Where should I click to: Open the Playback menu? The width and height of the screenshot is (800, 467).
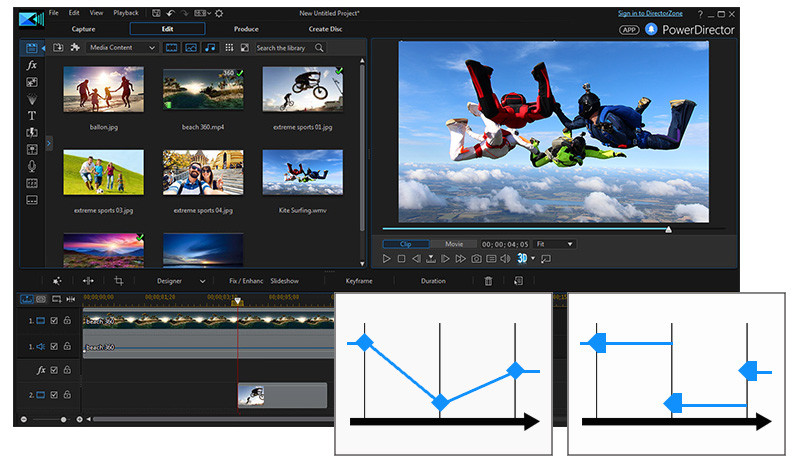coord(126,13)
